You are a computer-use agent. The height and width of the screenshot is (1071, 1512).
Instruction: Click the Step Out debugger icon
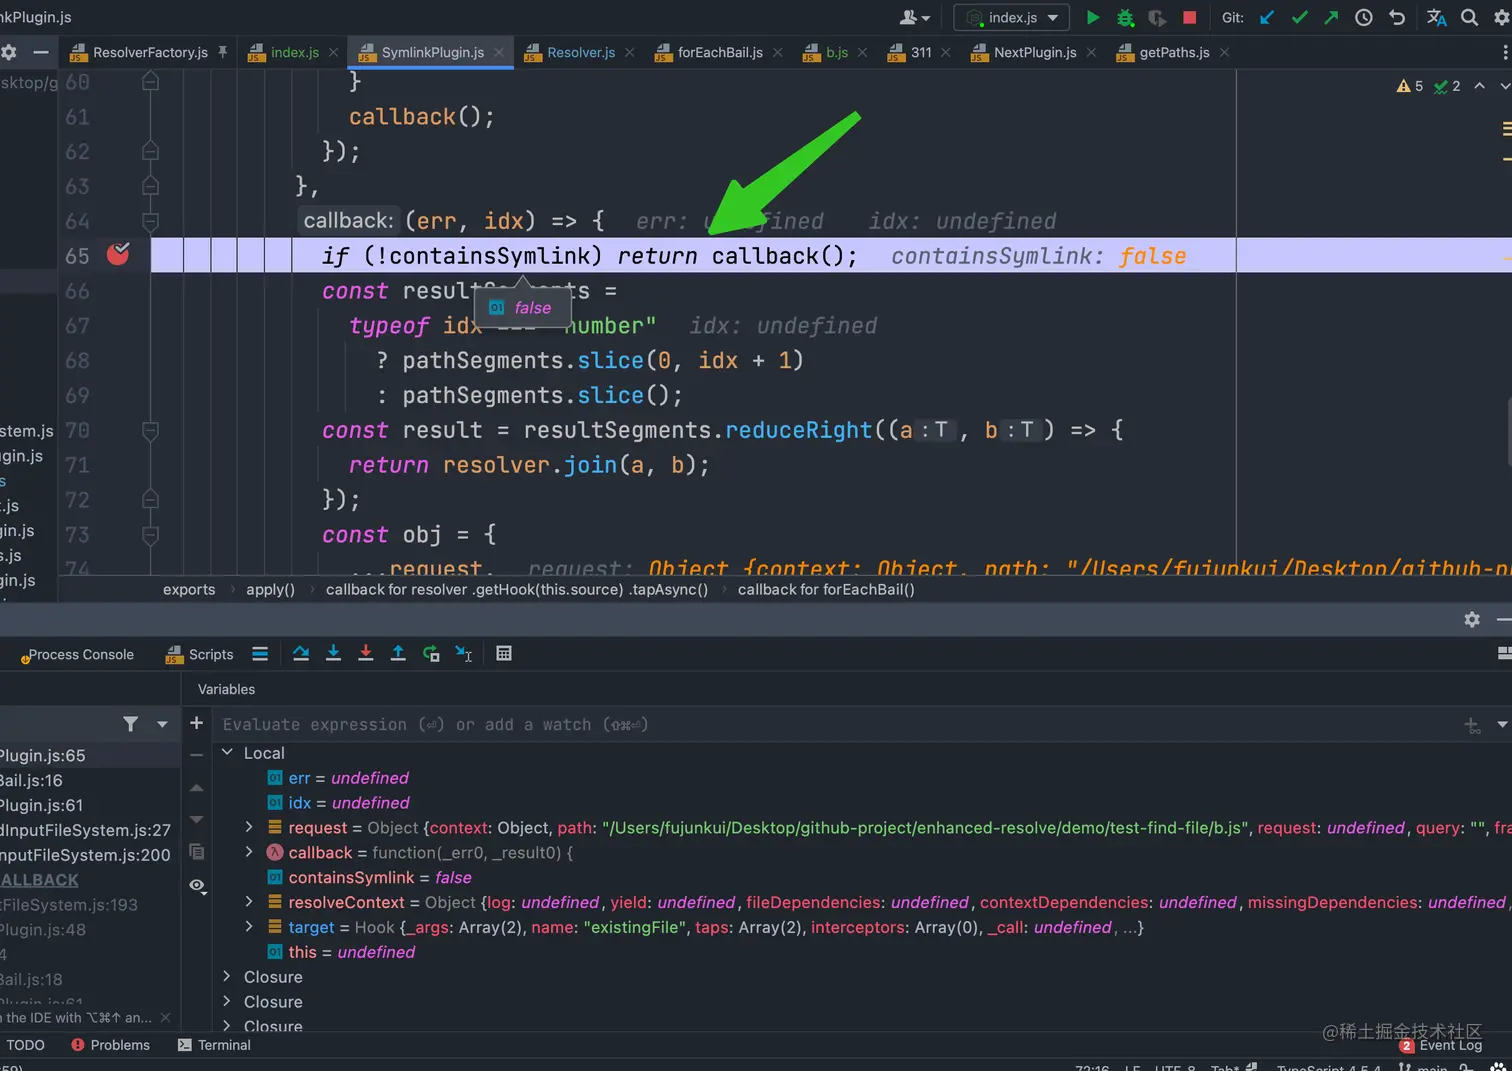coord(398,653)
